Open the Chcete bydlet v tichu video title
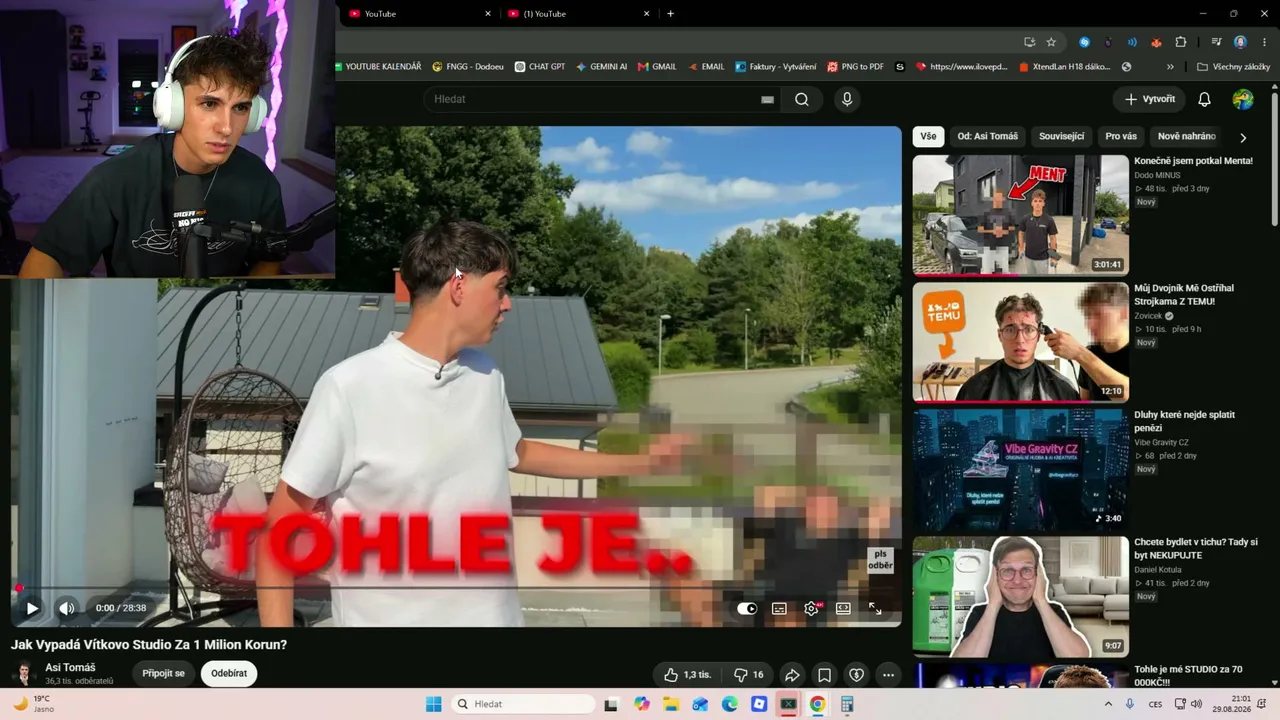Screen dimensions: 1280x720 pyautogui.click(x=1196, y=548)
